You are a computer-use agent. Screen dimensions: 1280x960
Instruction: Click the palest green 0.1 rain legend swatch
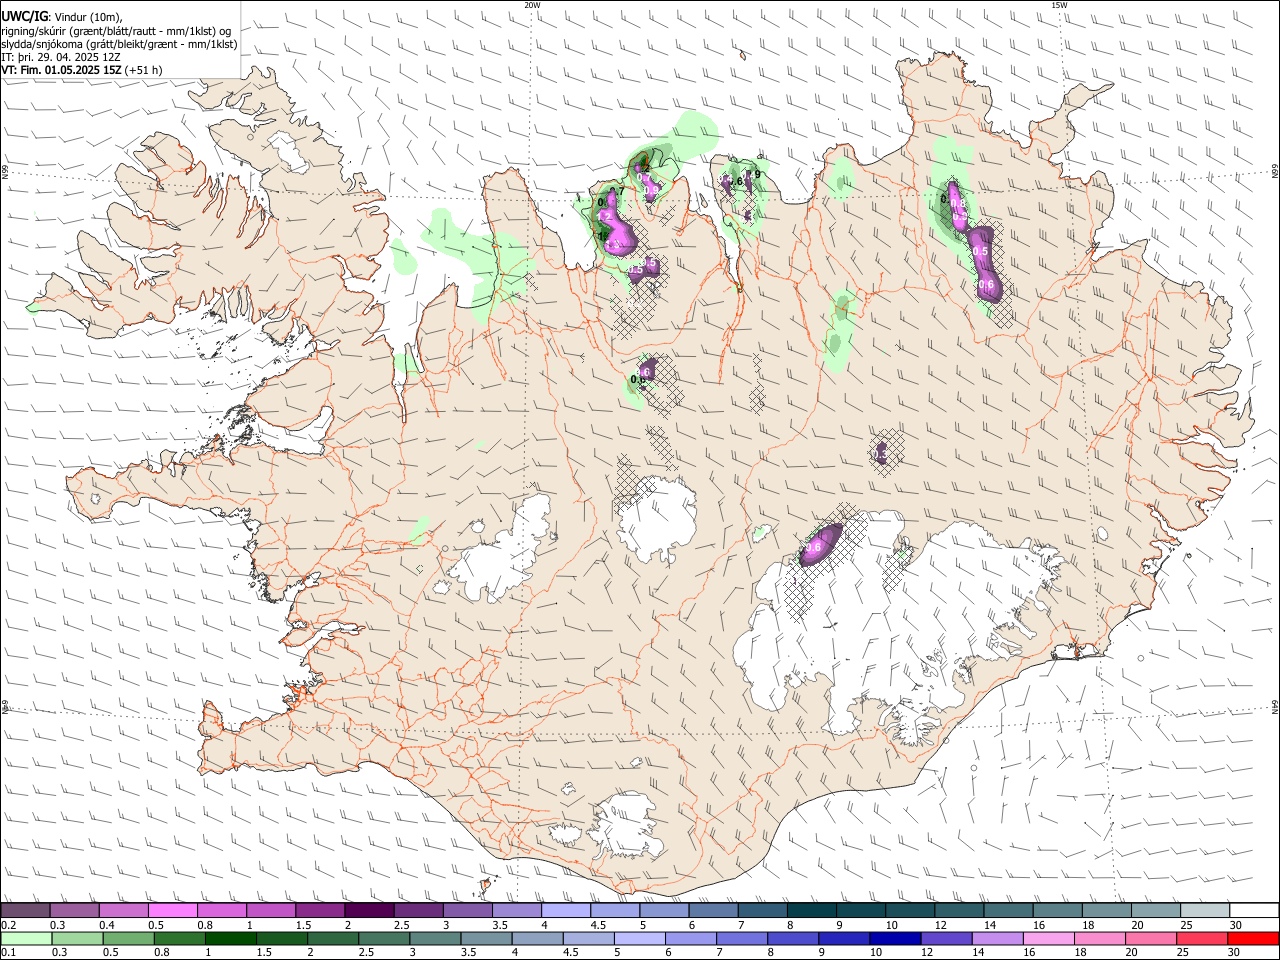[x=27, y=938]
